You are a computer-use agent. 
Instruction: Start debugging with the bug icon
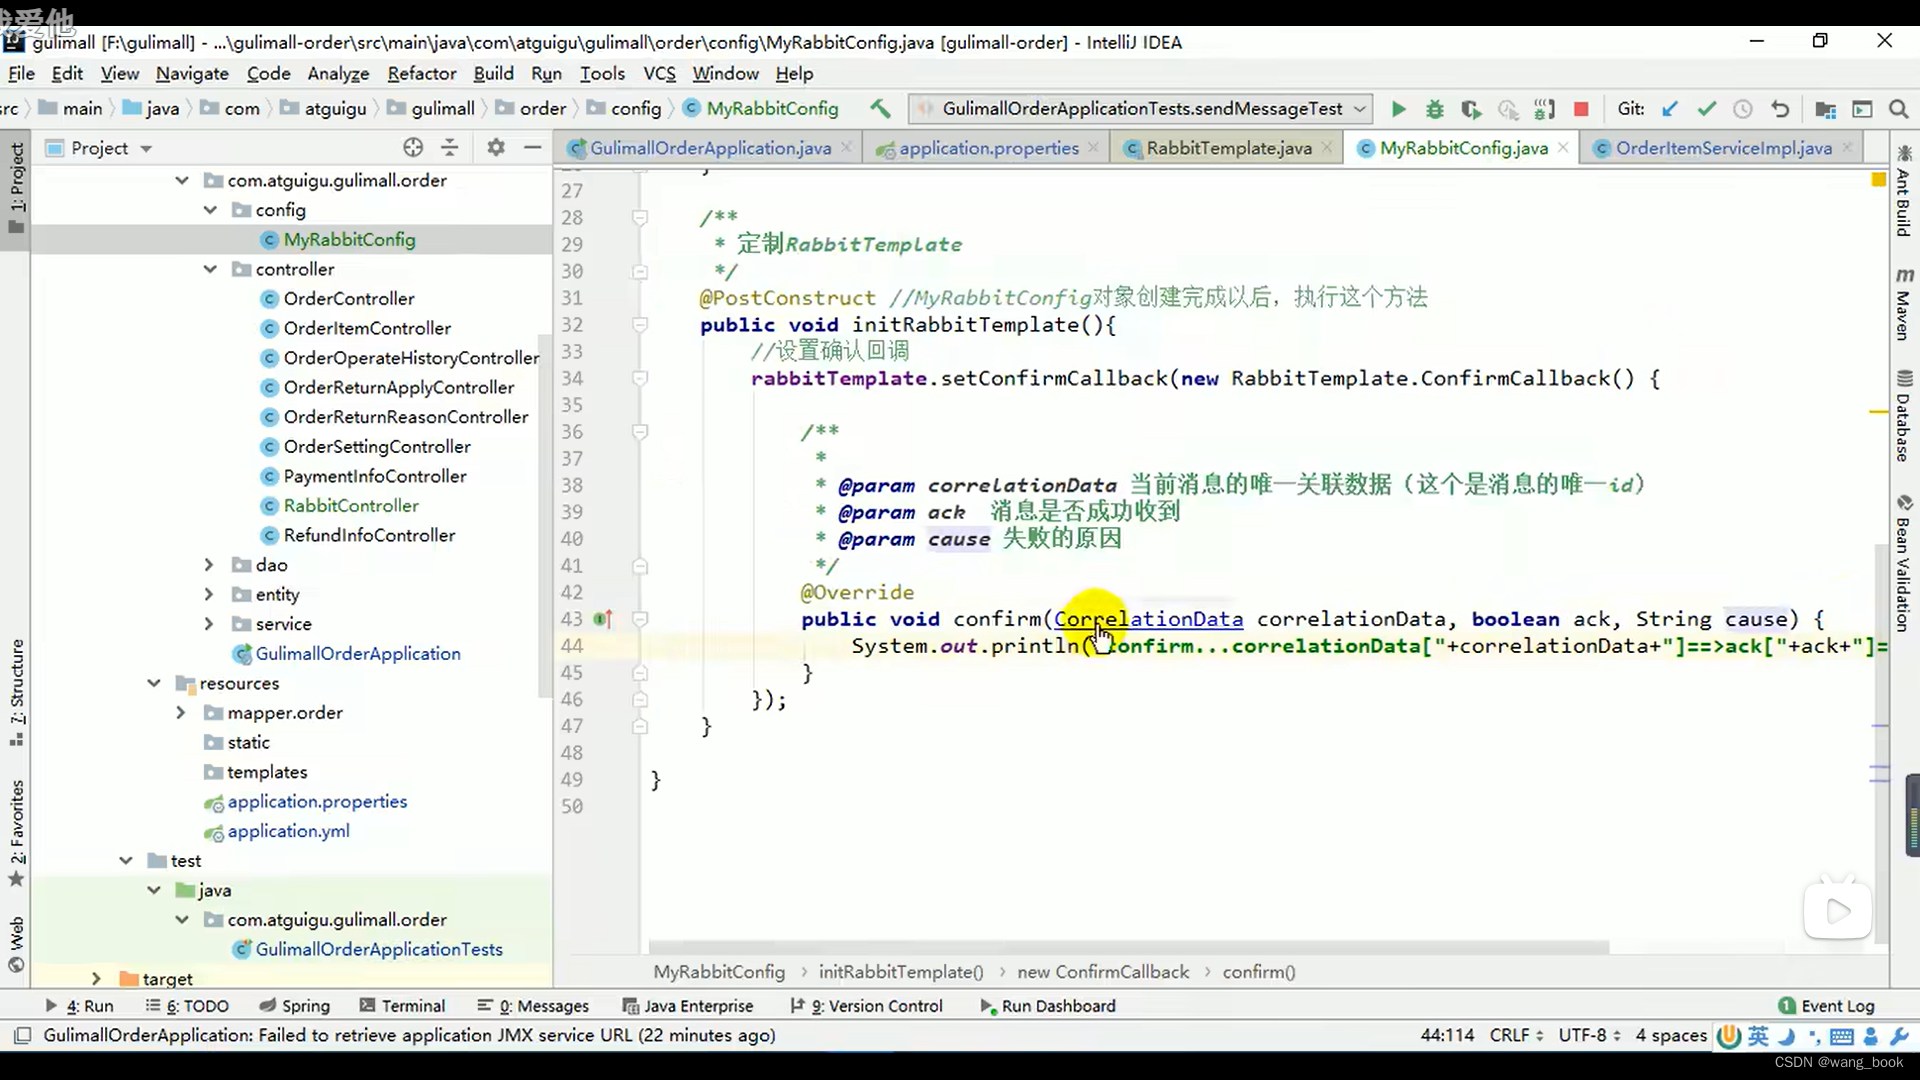click(1434, 109)
